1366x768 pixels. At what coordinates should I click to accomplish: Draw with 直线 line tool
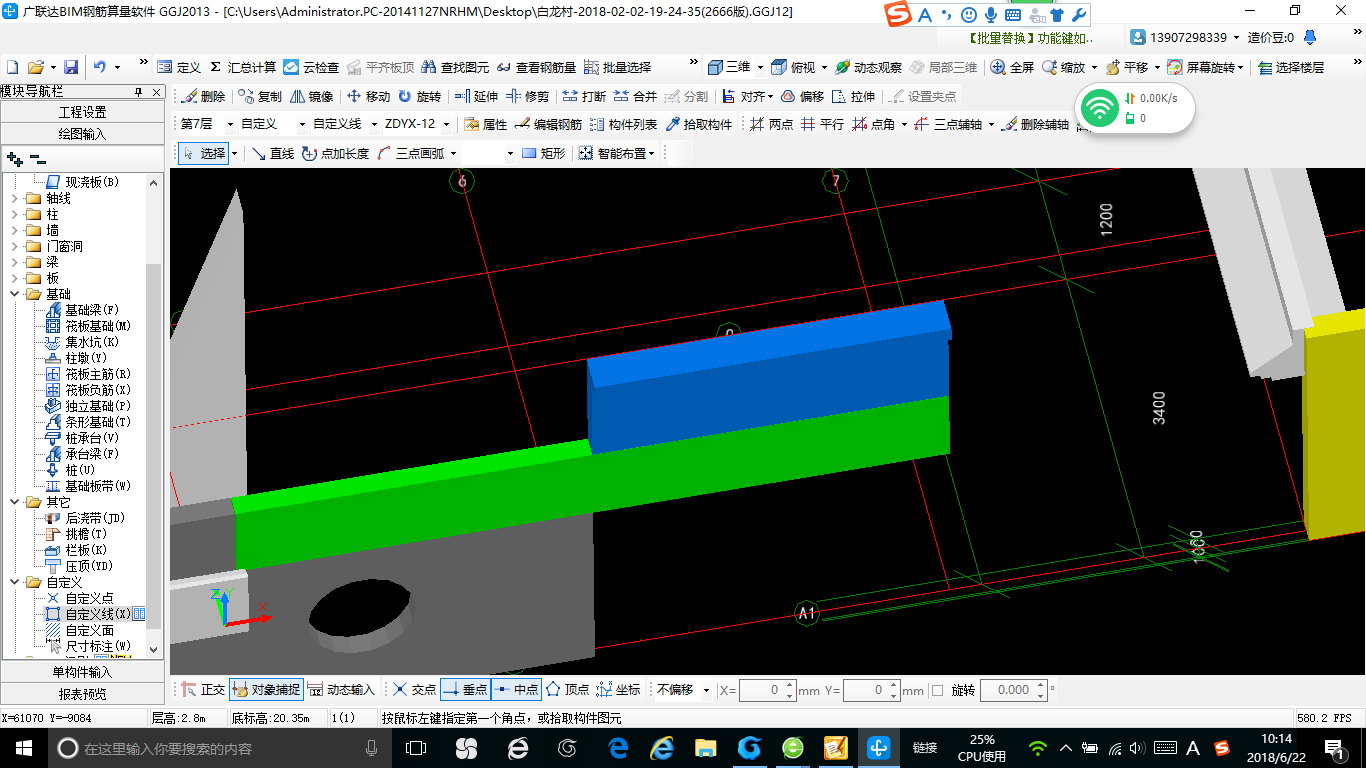point(272,153)
